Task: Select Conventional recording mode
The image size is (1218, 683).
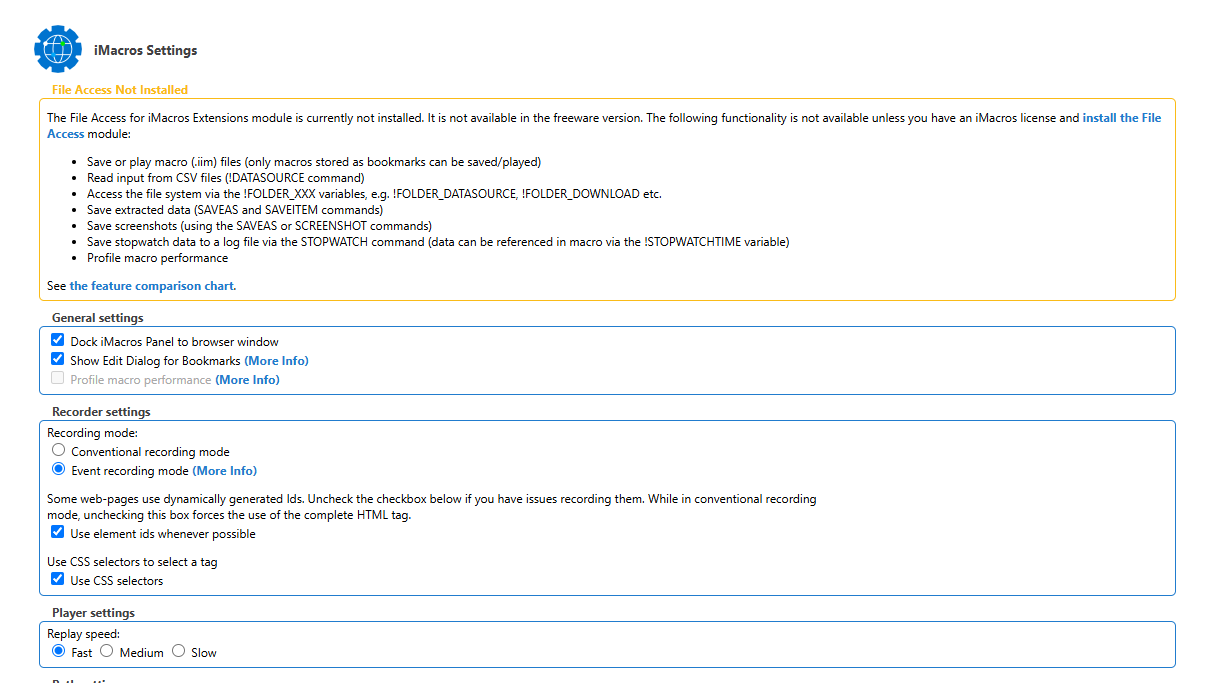Action: click(x=59, y=451)
